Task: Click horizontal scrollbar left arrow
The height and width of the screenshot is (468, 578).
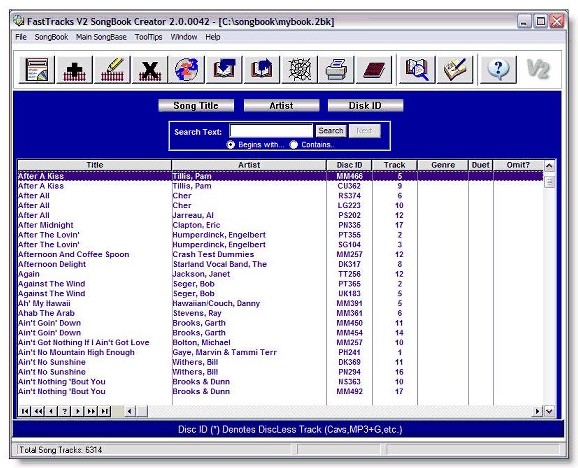Action: (x=130, y=411)
